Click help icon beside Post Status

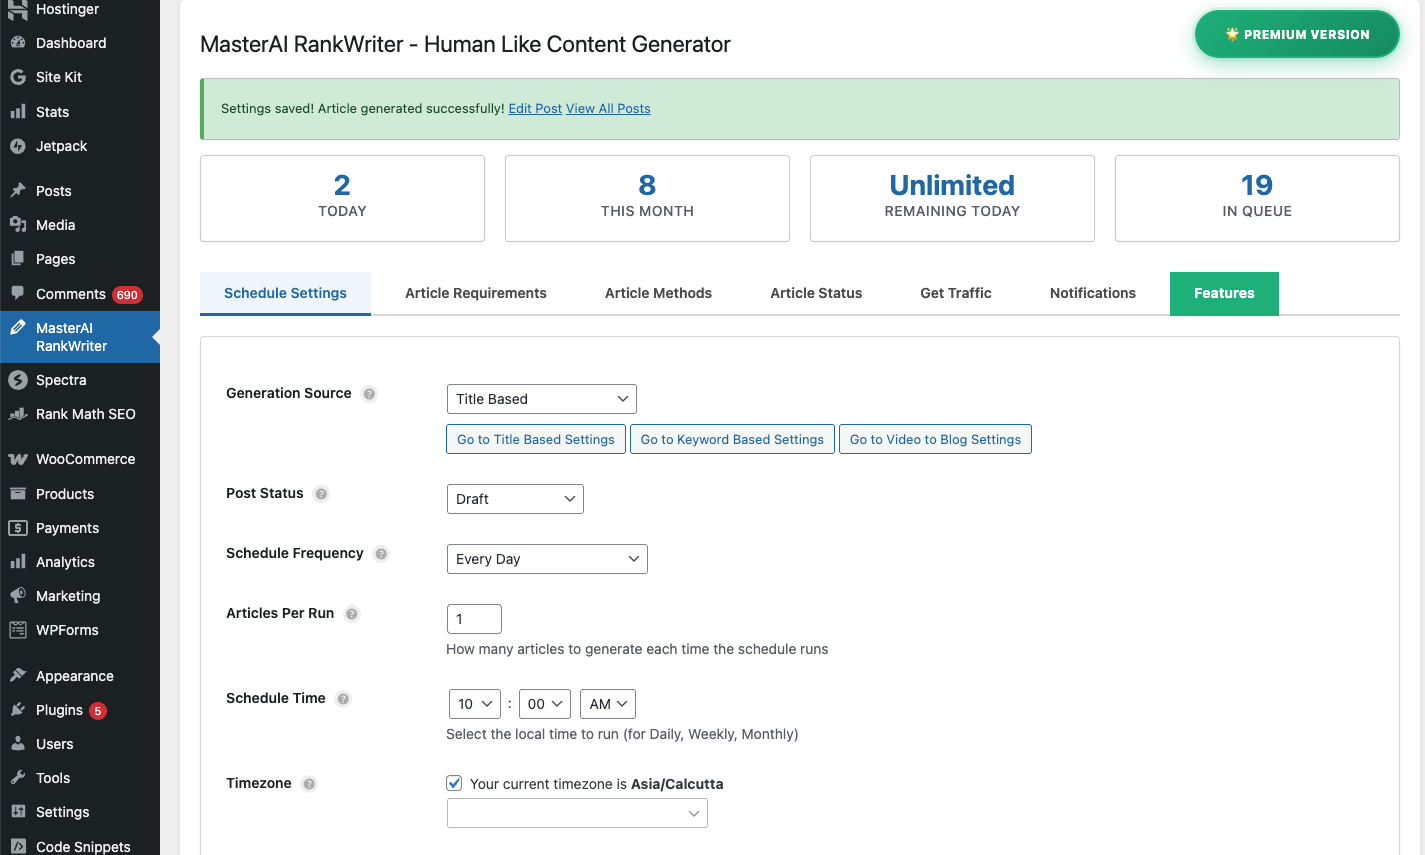pyautogui.click(x=321, y=494)
